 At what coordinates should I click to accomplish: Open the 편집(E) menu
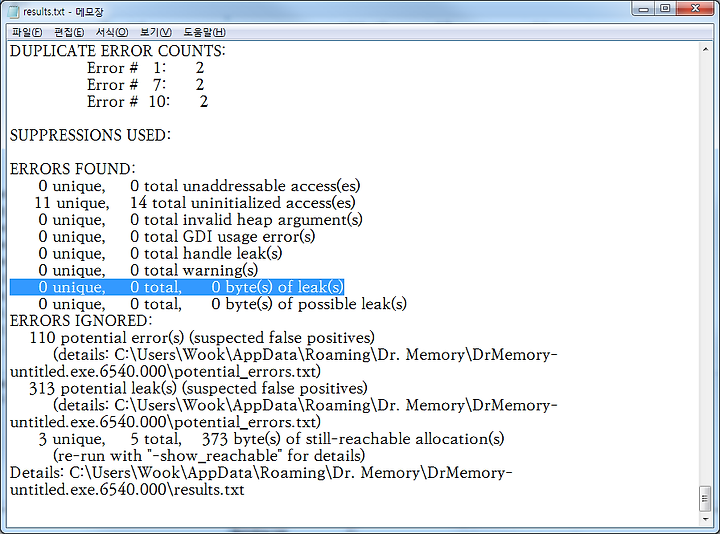69,32
